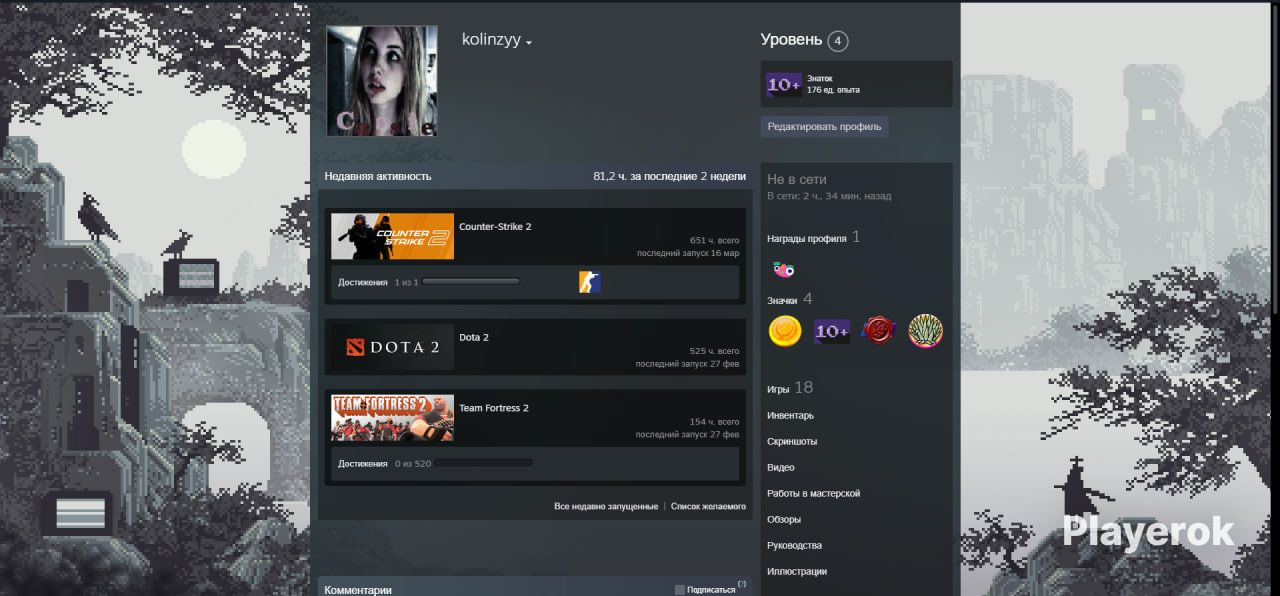Select the green spiky plant badge
This screenshot has width=1280, height=596.
click(925, 331)
